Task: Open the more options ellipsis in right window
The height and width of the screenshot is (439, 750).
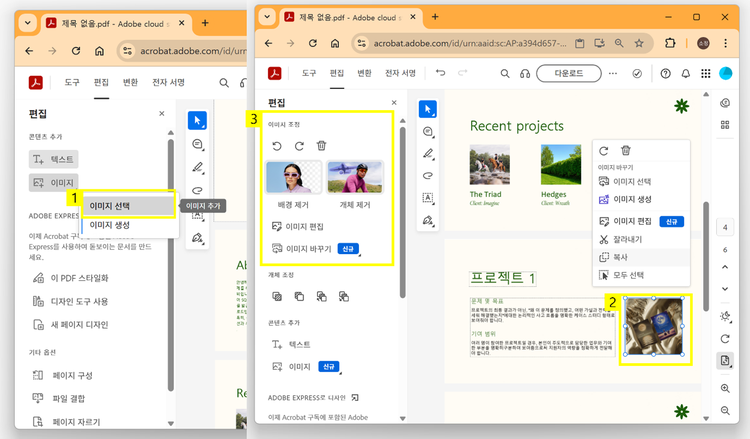Action: click(x=613, y=74)
